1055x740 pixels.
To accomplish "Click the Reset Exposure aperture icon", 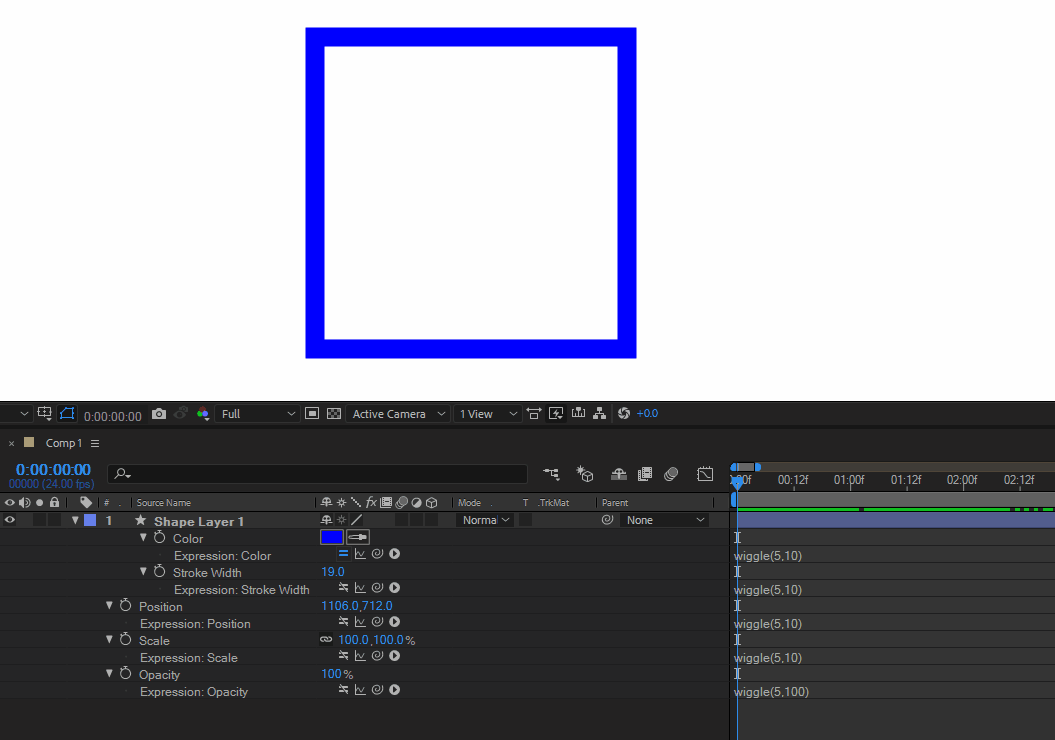I will click(624, 414).
